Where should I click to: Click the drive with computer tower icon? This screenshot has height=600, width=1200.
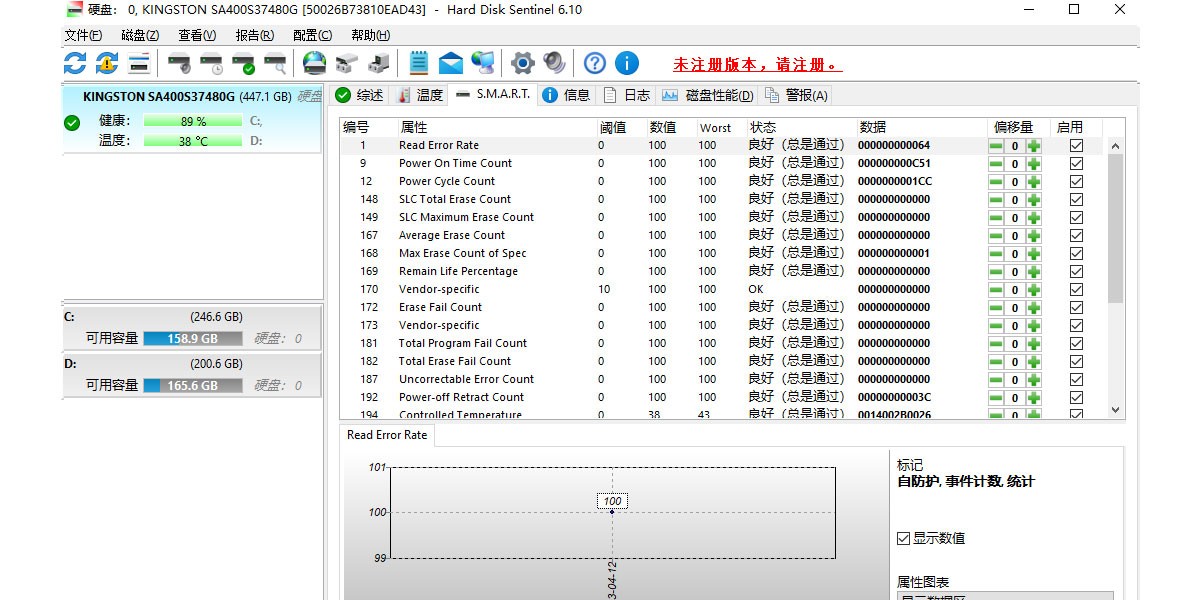click(x=379, y=64)
